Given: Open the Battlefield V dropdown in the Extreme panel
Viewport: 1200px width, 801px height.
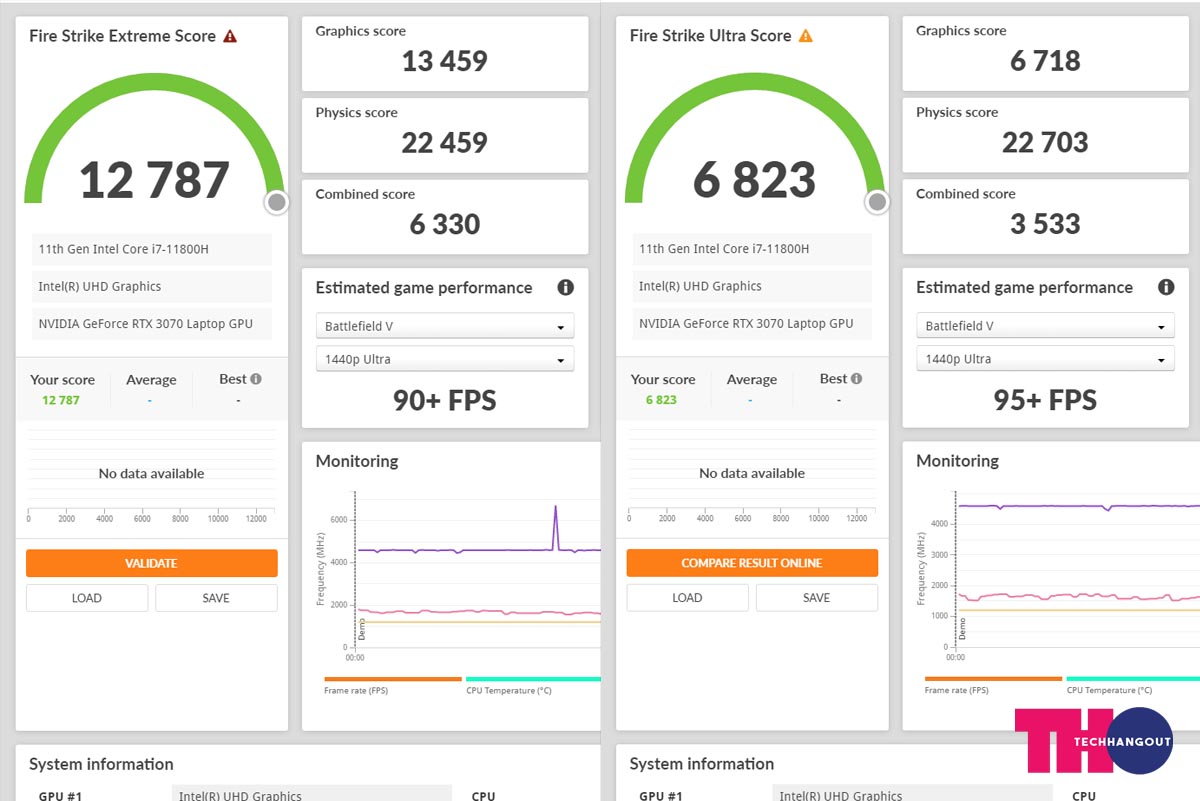Looking at the screenshot, I should 445,326.
